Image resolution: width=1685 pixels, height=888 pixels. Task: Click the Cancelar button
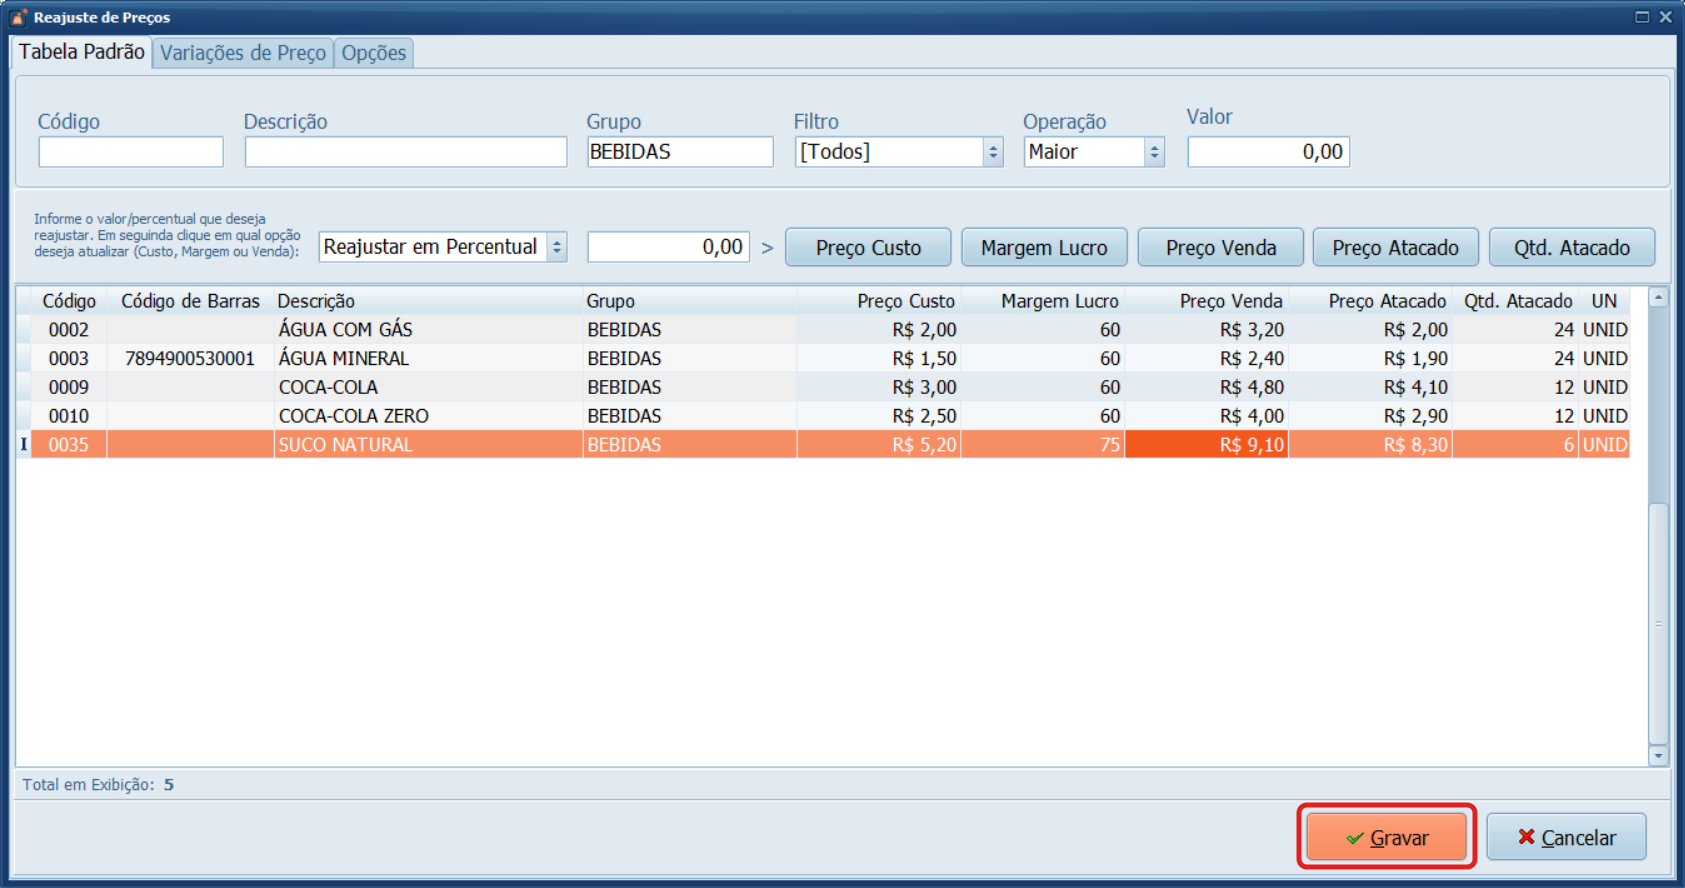coord(1565,837)
